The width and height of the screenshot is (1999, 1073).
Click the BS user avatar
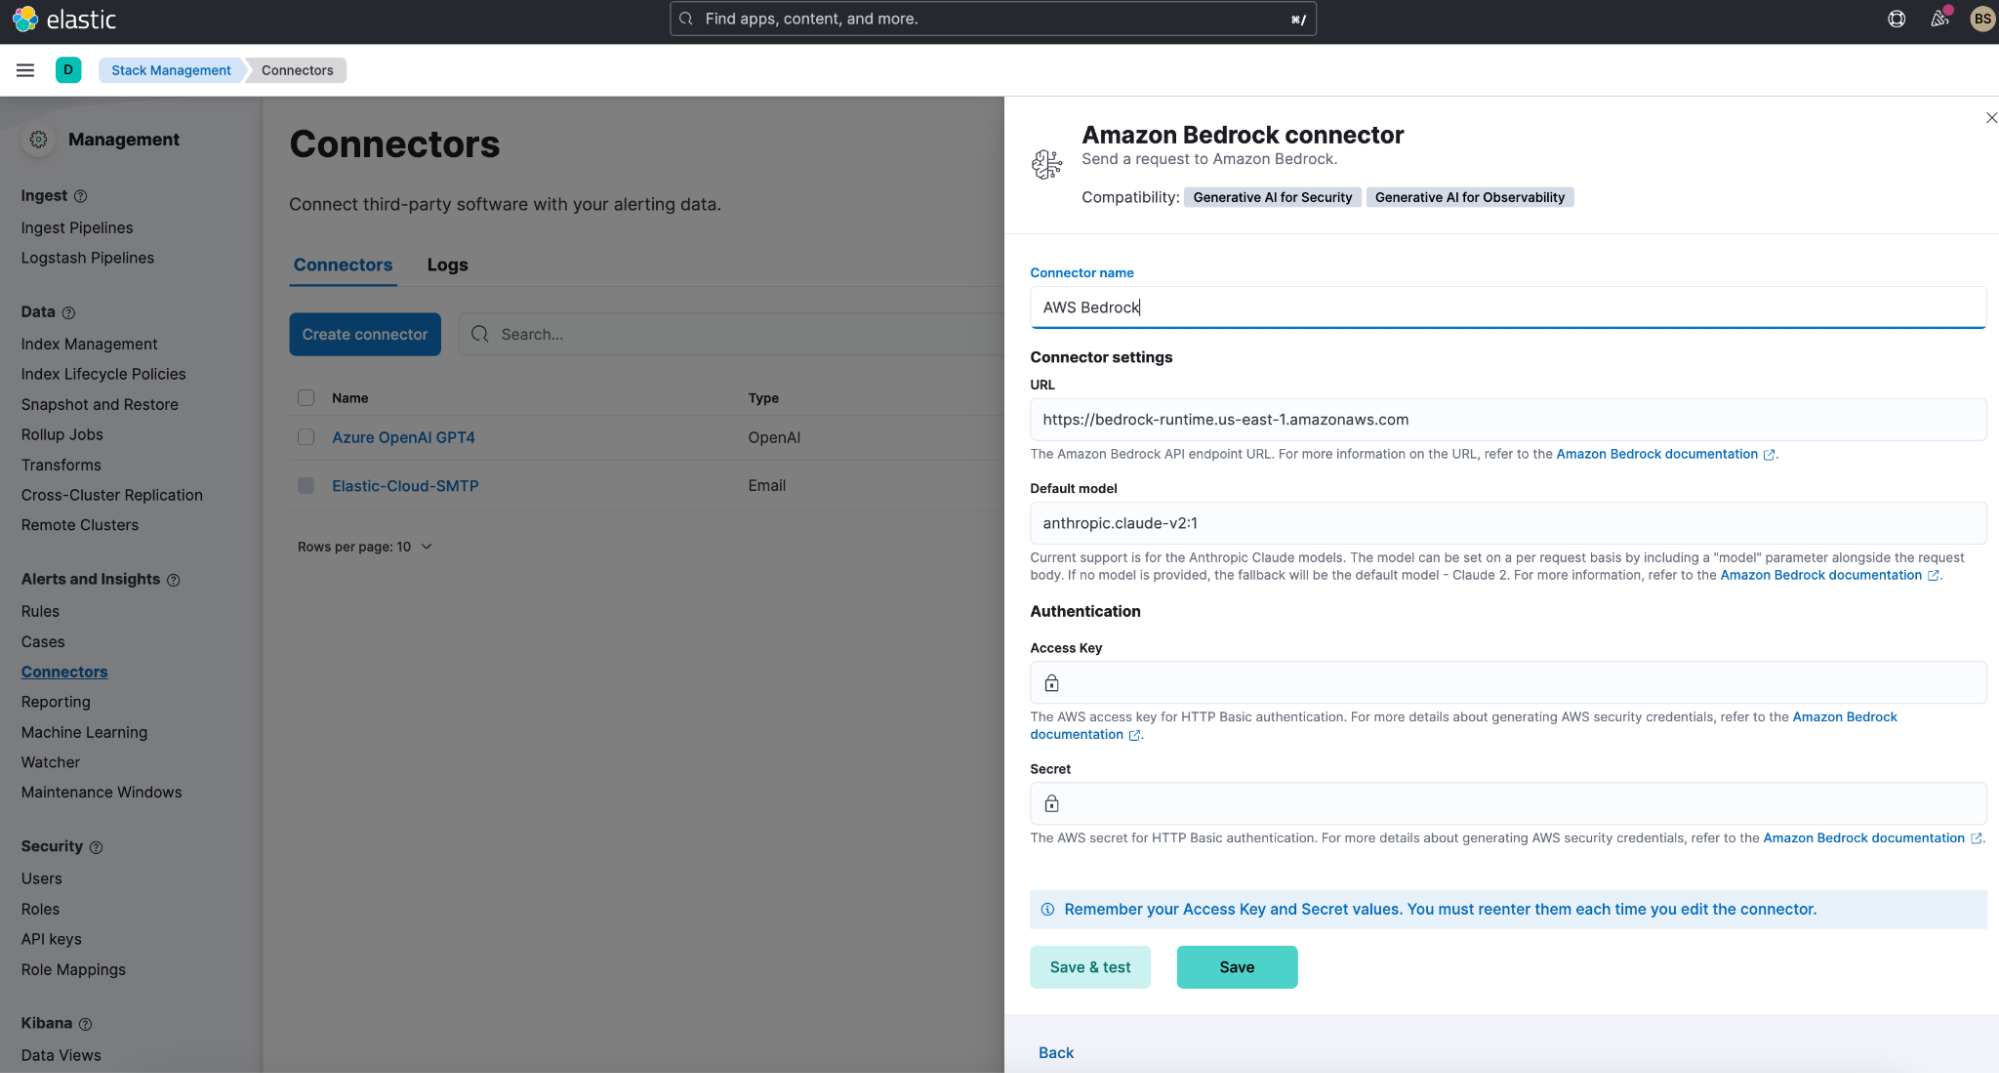tap(1982, 18)
